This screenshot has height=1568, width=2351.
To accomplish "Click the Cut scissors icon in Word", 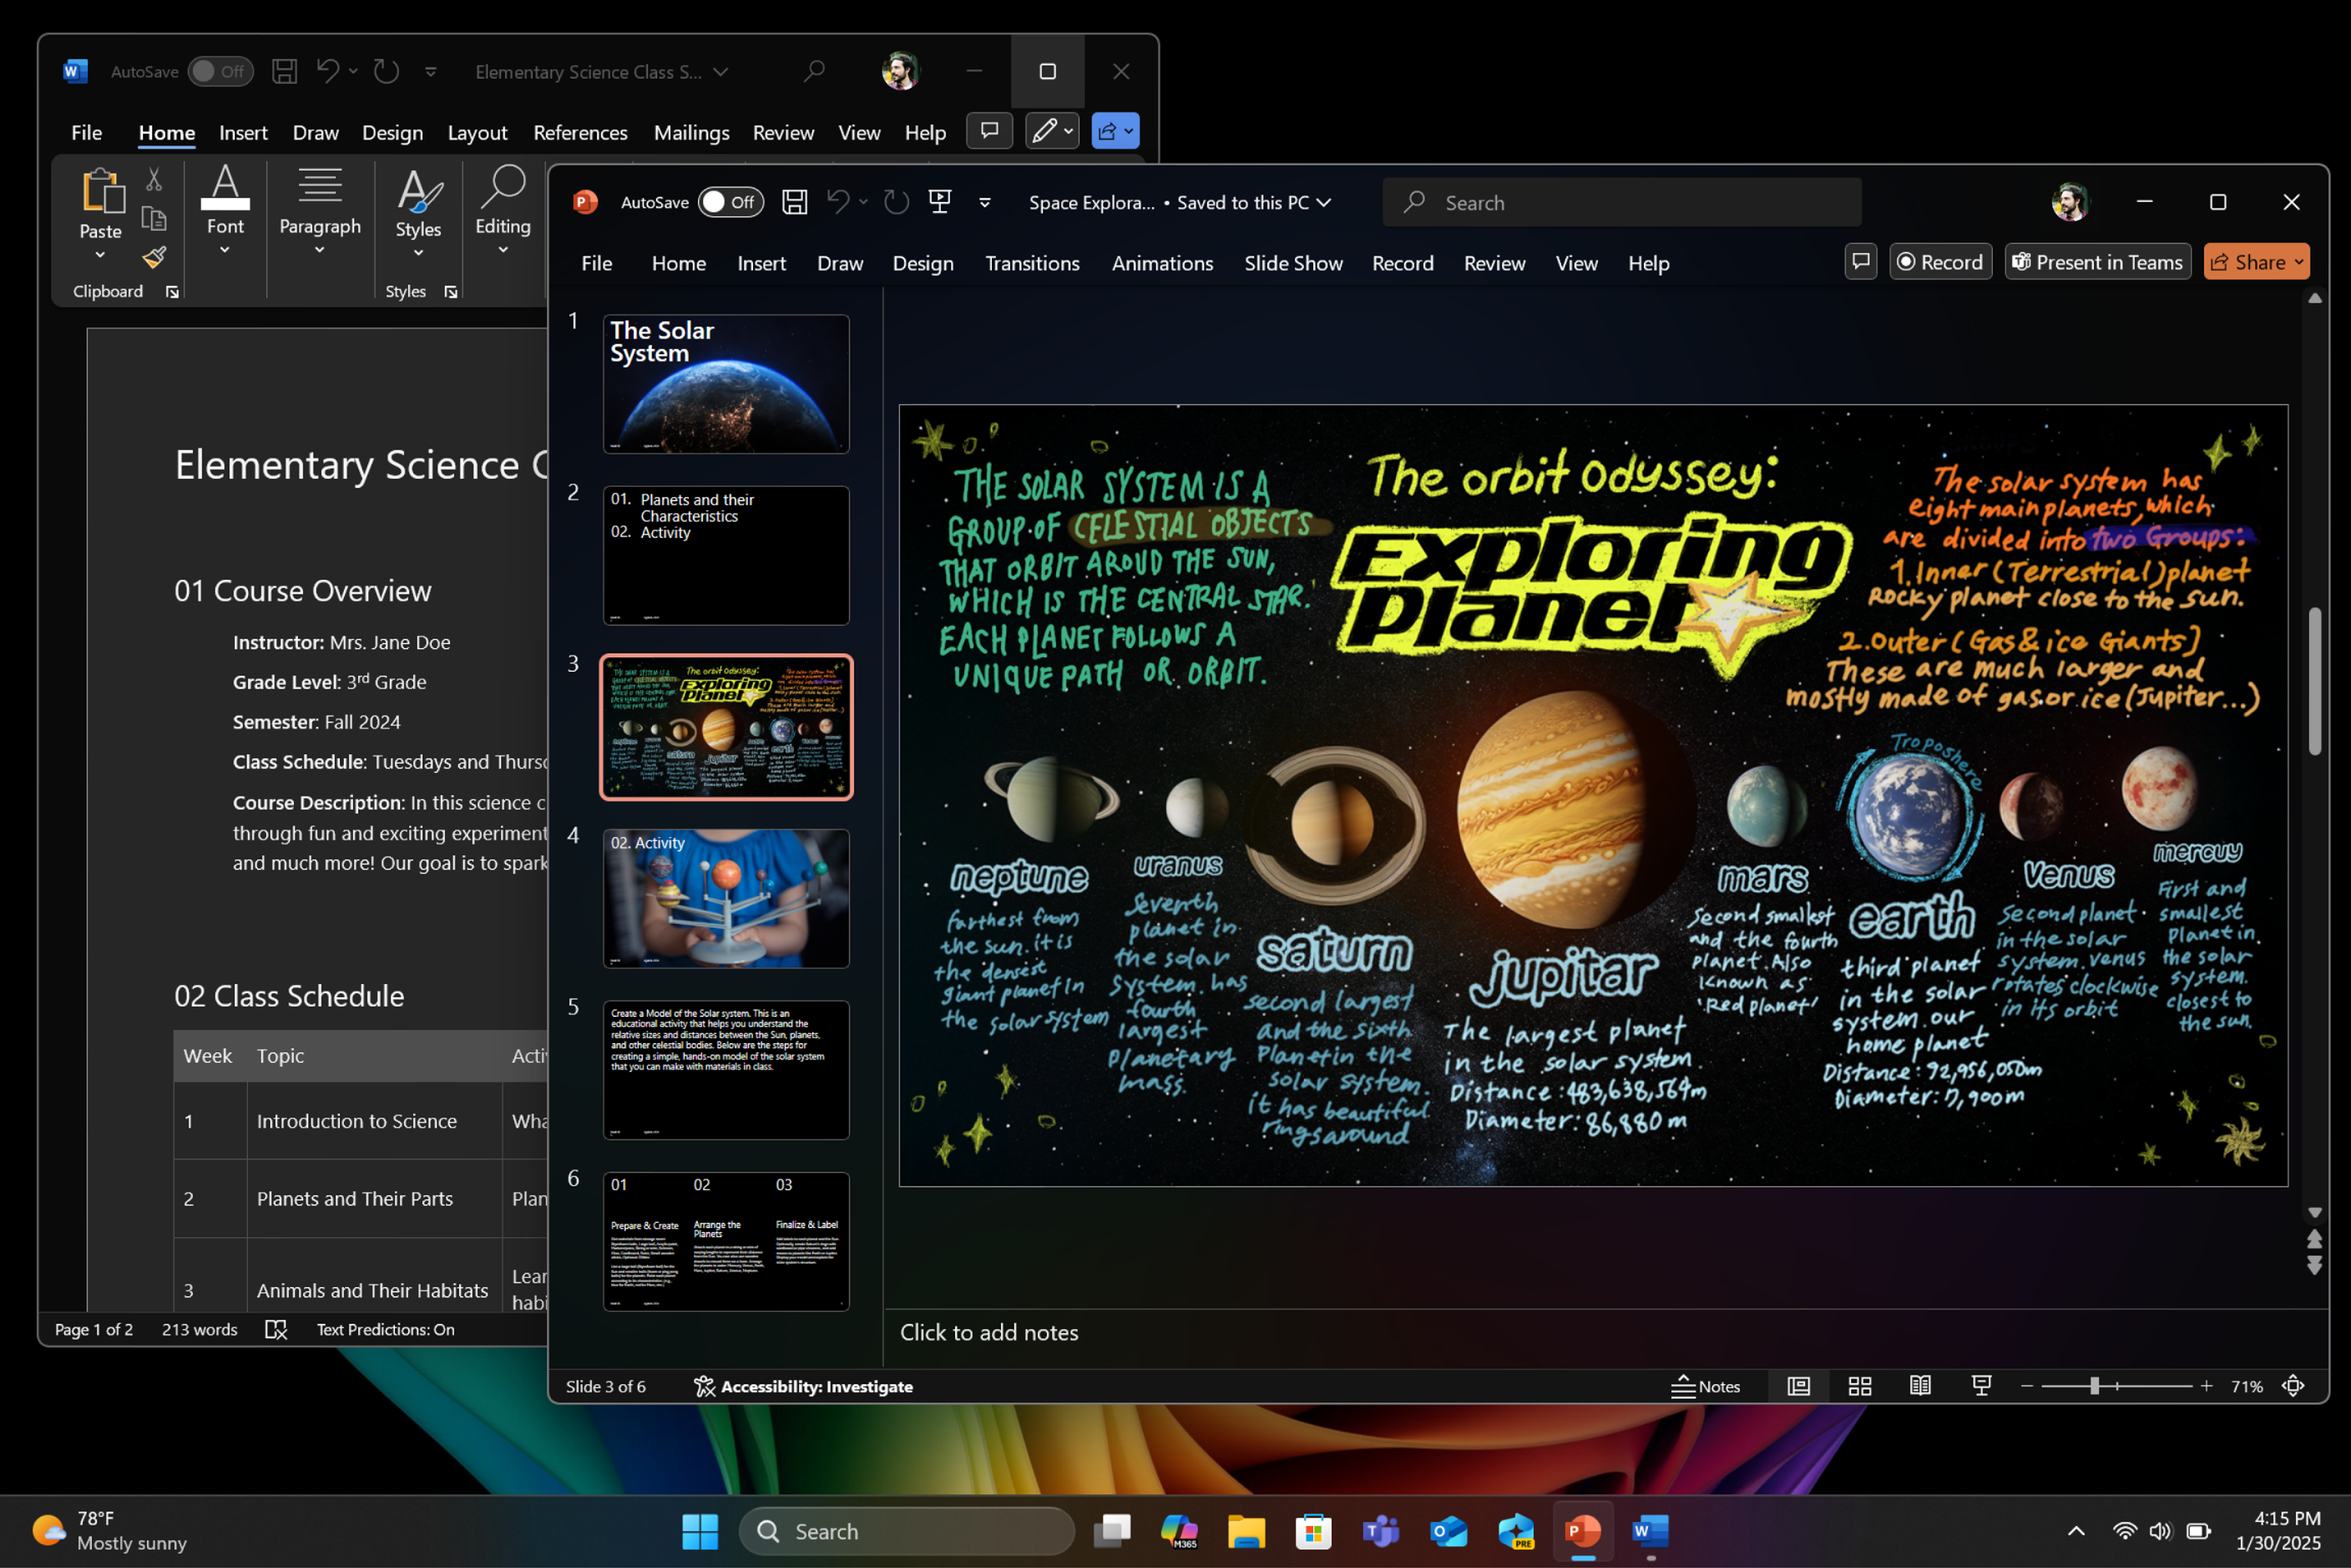I will (154, 180).
